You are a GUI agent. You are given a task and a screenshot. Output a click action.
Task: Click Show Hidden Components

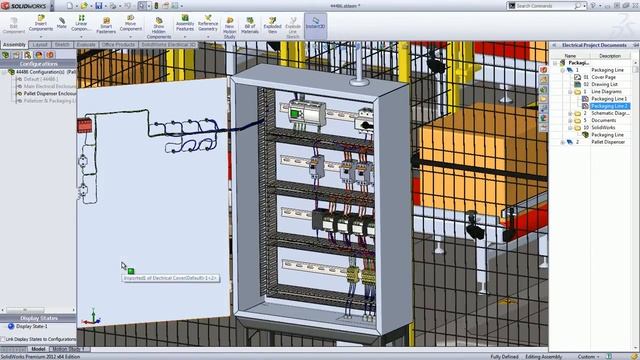[x=159, y=28]
